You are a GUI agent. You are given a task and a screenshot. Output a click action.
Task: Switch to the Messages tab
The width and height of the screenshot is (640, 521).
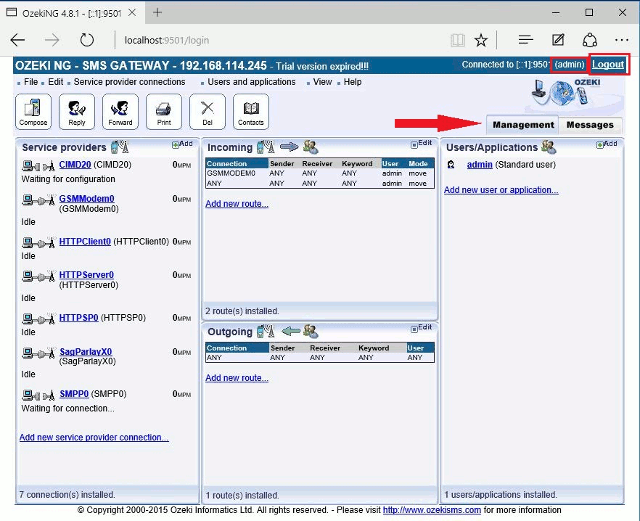(589, 125)
